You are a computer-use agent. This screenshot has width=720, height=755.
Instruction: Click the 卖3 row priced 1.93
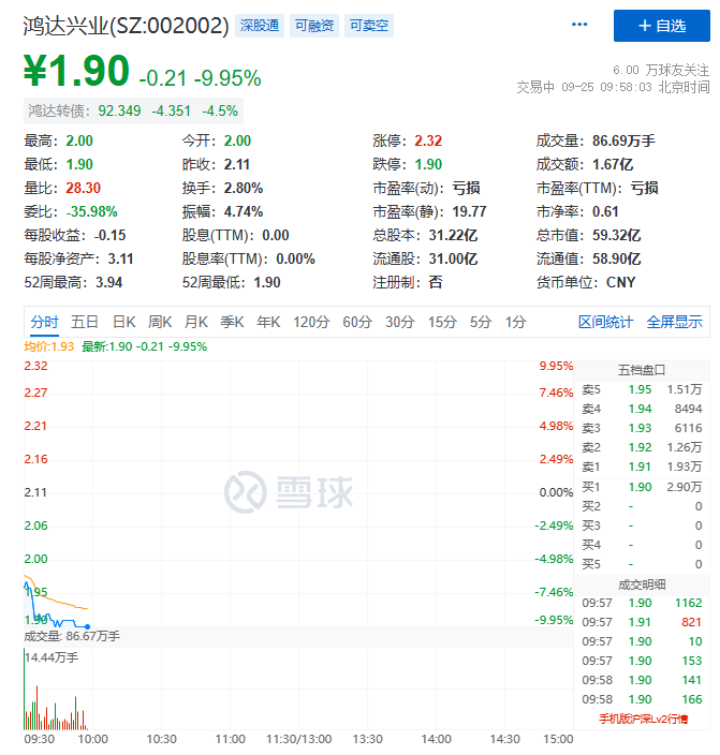[641, 428]
